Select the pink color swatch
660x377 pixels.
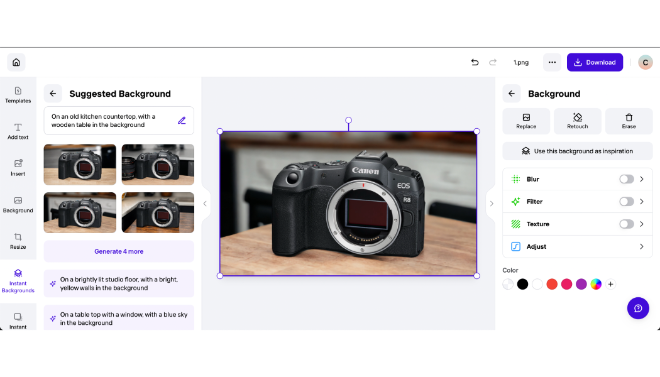coord(567,284)
